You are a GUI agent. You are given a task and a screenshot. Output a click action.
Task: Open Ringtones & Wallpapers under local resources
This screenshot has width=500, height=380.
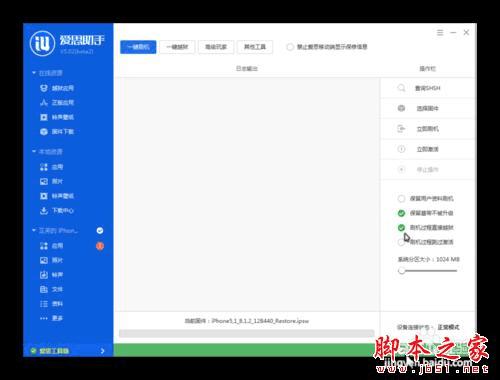coord(57,196)
